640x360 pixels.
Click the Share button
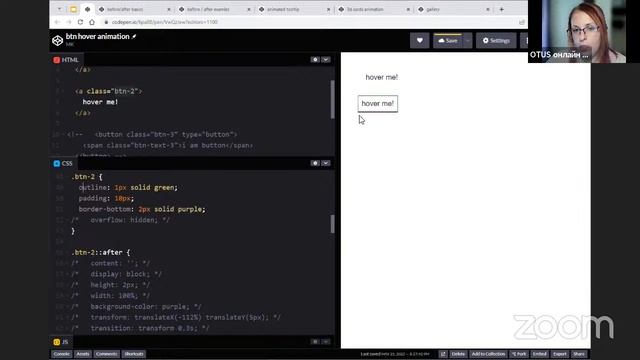[579, 354]
